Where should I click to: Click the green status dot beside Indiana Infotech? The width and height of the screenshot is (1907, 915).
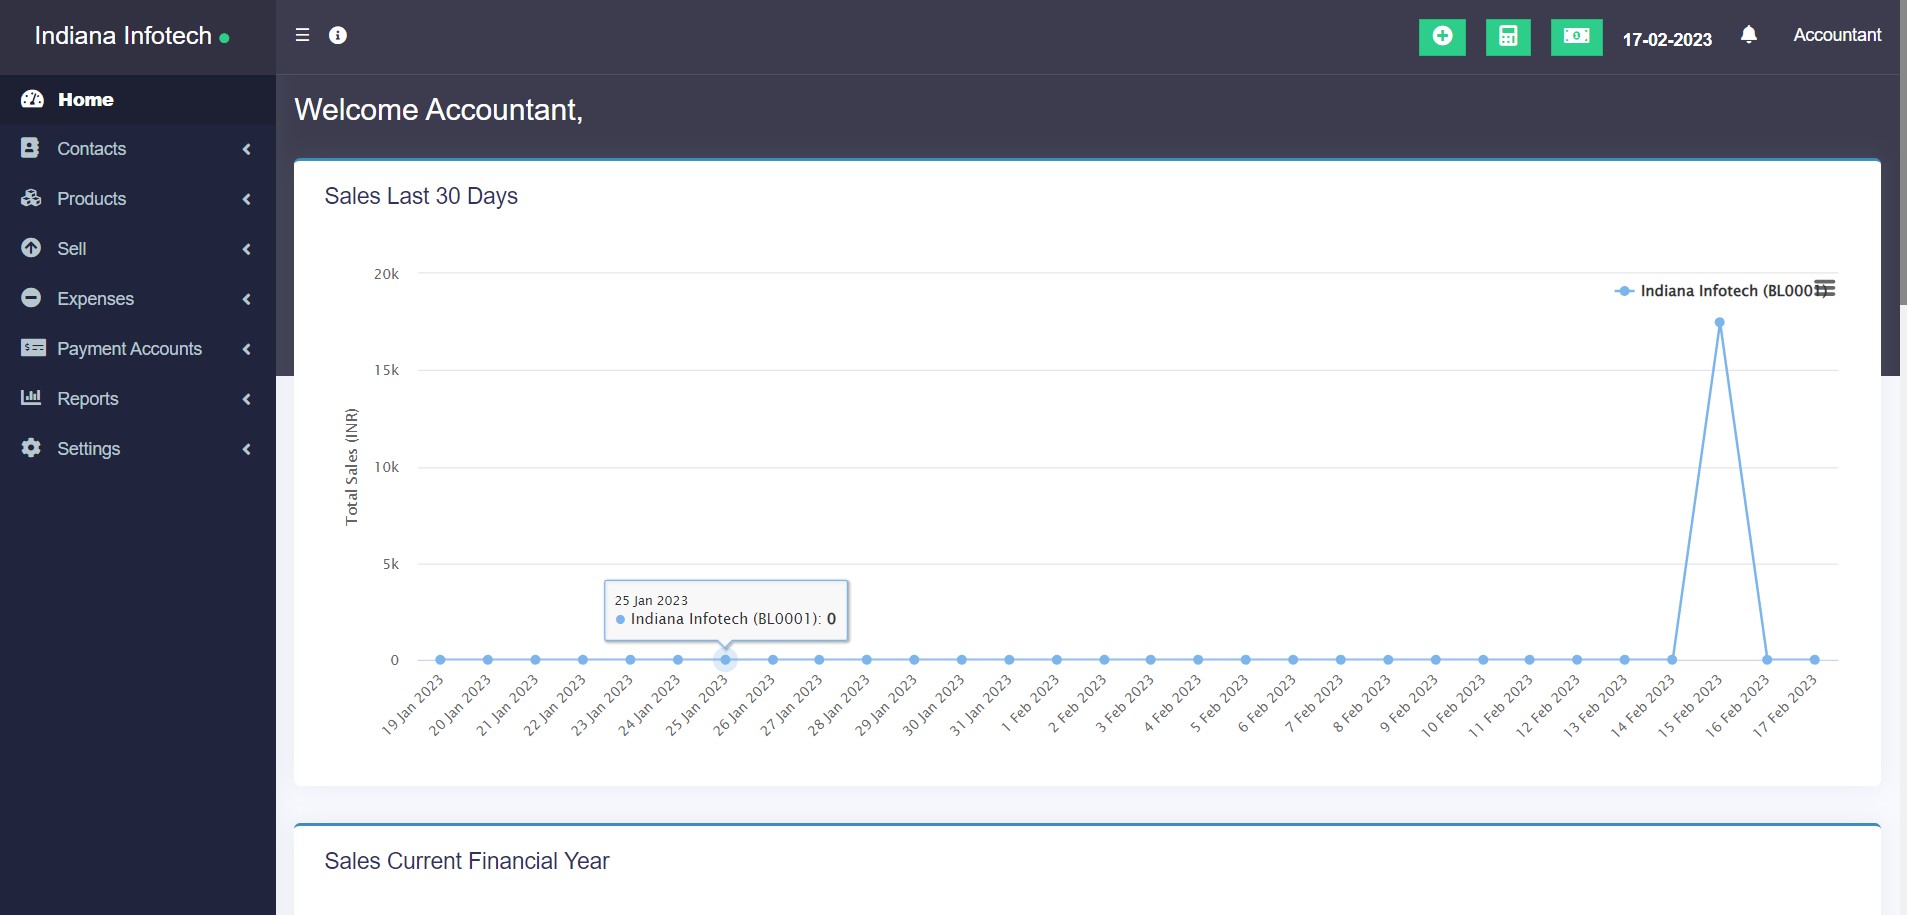pos(224,38)
